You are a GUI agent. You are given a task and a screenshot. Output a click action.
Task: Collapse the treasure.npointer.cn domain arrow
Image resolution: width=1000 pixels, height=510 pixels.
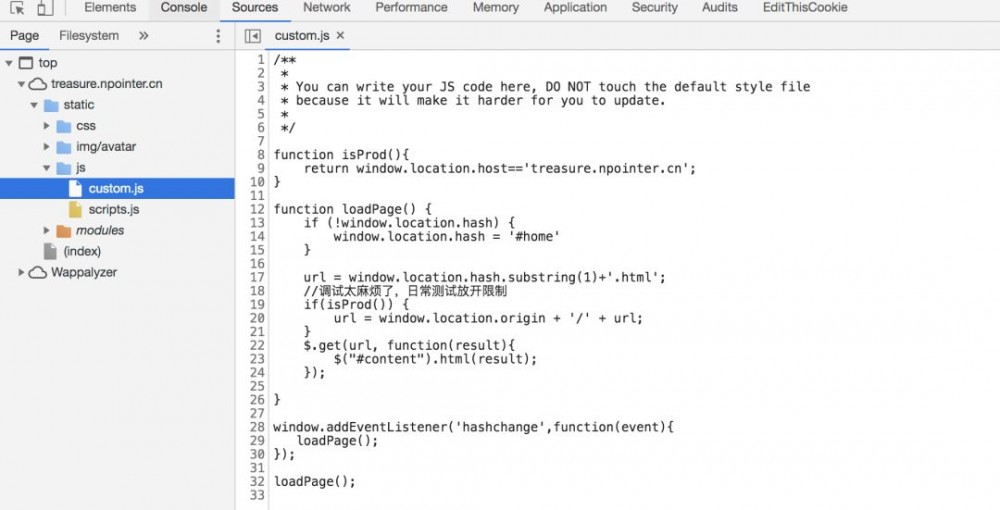[21, 84]
